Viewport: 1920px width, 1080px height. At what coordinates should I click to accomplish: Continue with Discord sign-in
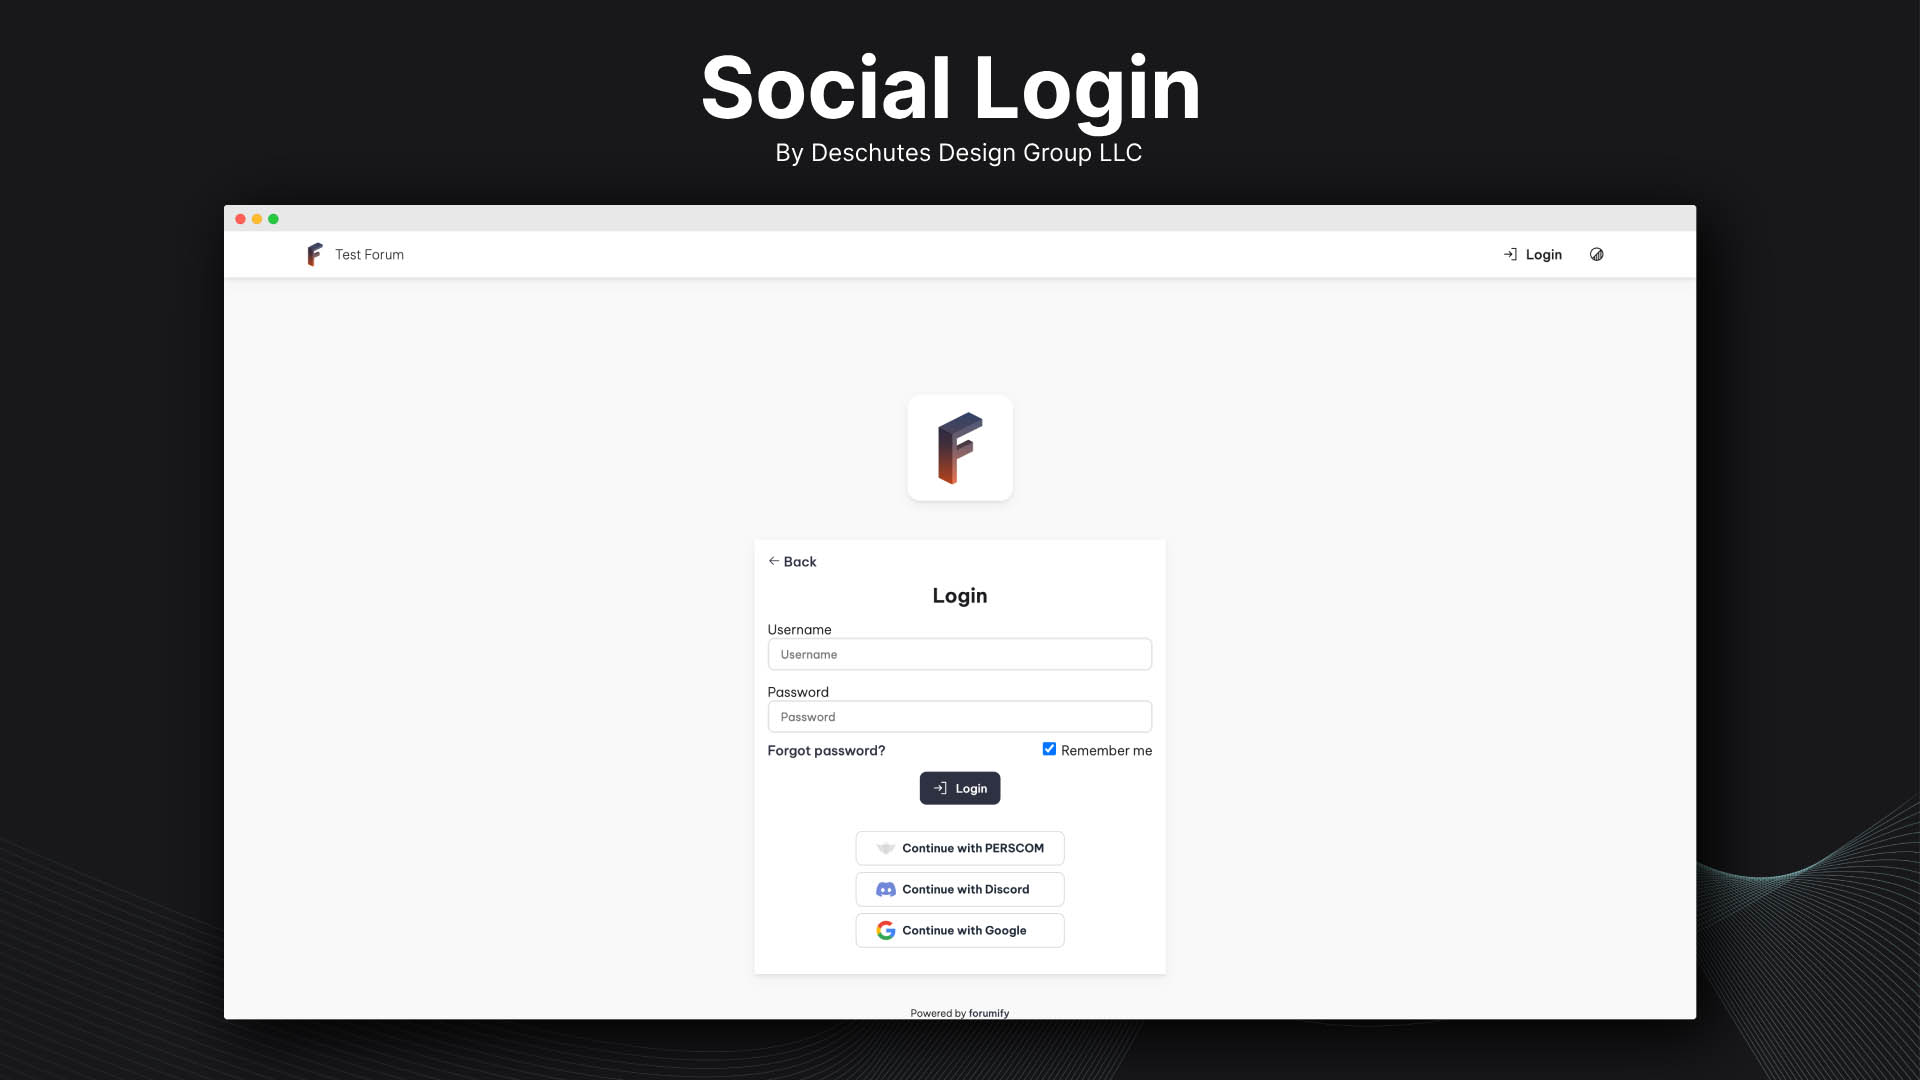pyautogui.click(x=960, y=889)
